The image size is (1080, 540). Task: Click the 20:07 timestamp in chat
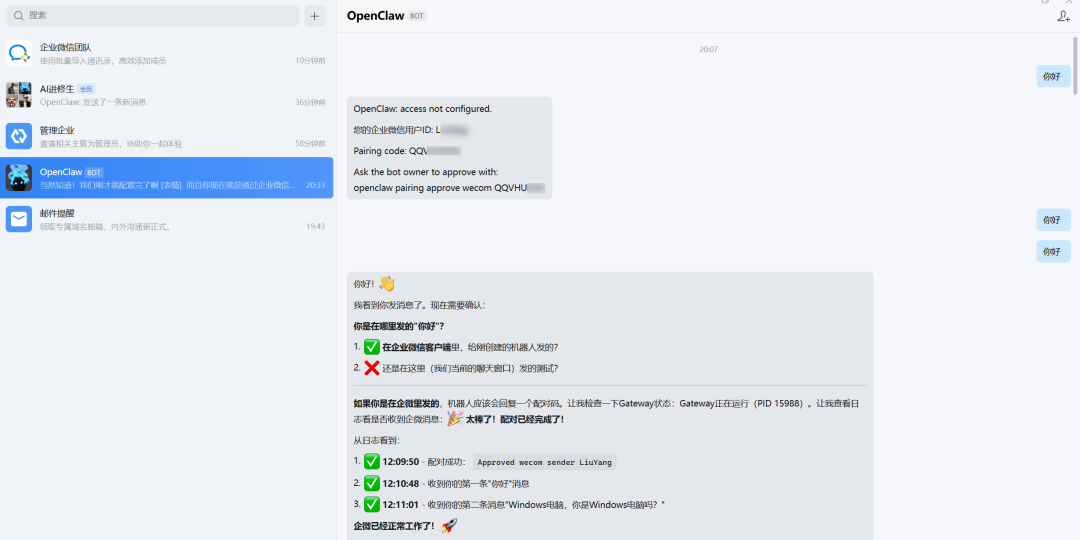[708, 50]
